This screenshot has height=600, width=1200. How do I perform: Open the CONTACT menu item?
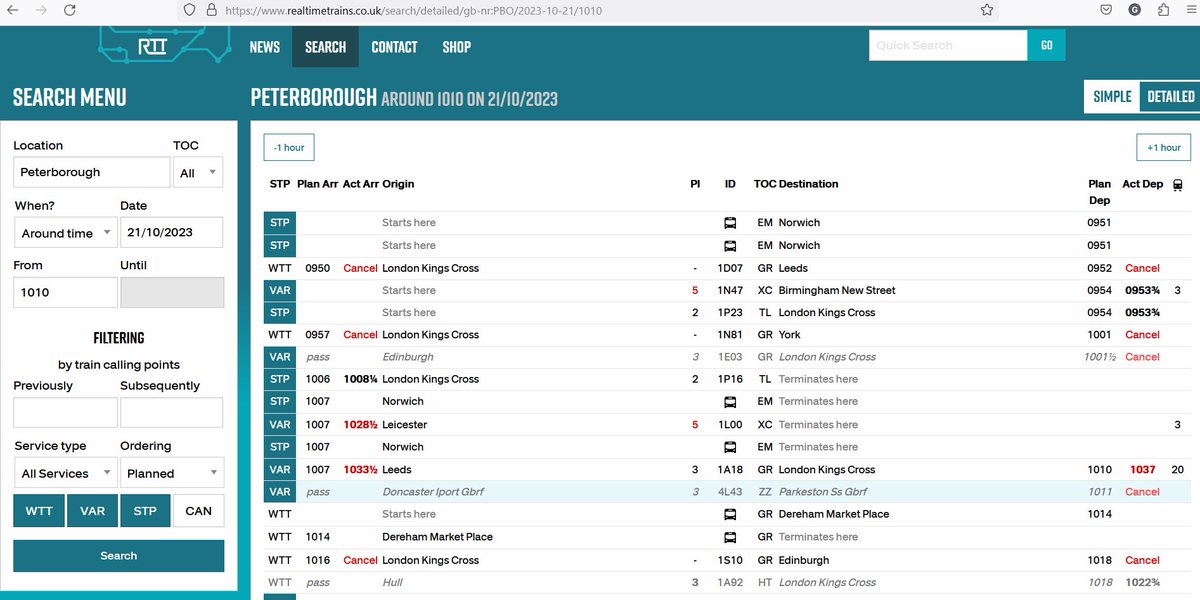[x=394, y=47]
